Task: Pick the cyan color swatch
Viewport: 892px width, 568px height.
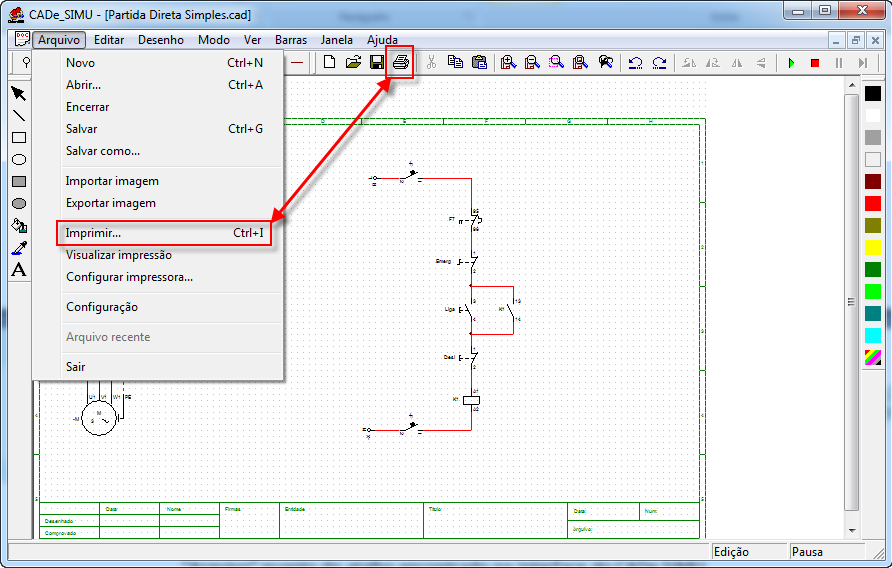Action: pyautogui.click(x=873, y=335)
